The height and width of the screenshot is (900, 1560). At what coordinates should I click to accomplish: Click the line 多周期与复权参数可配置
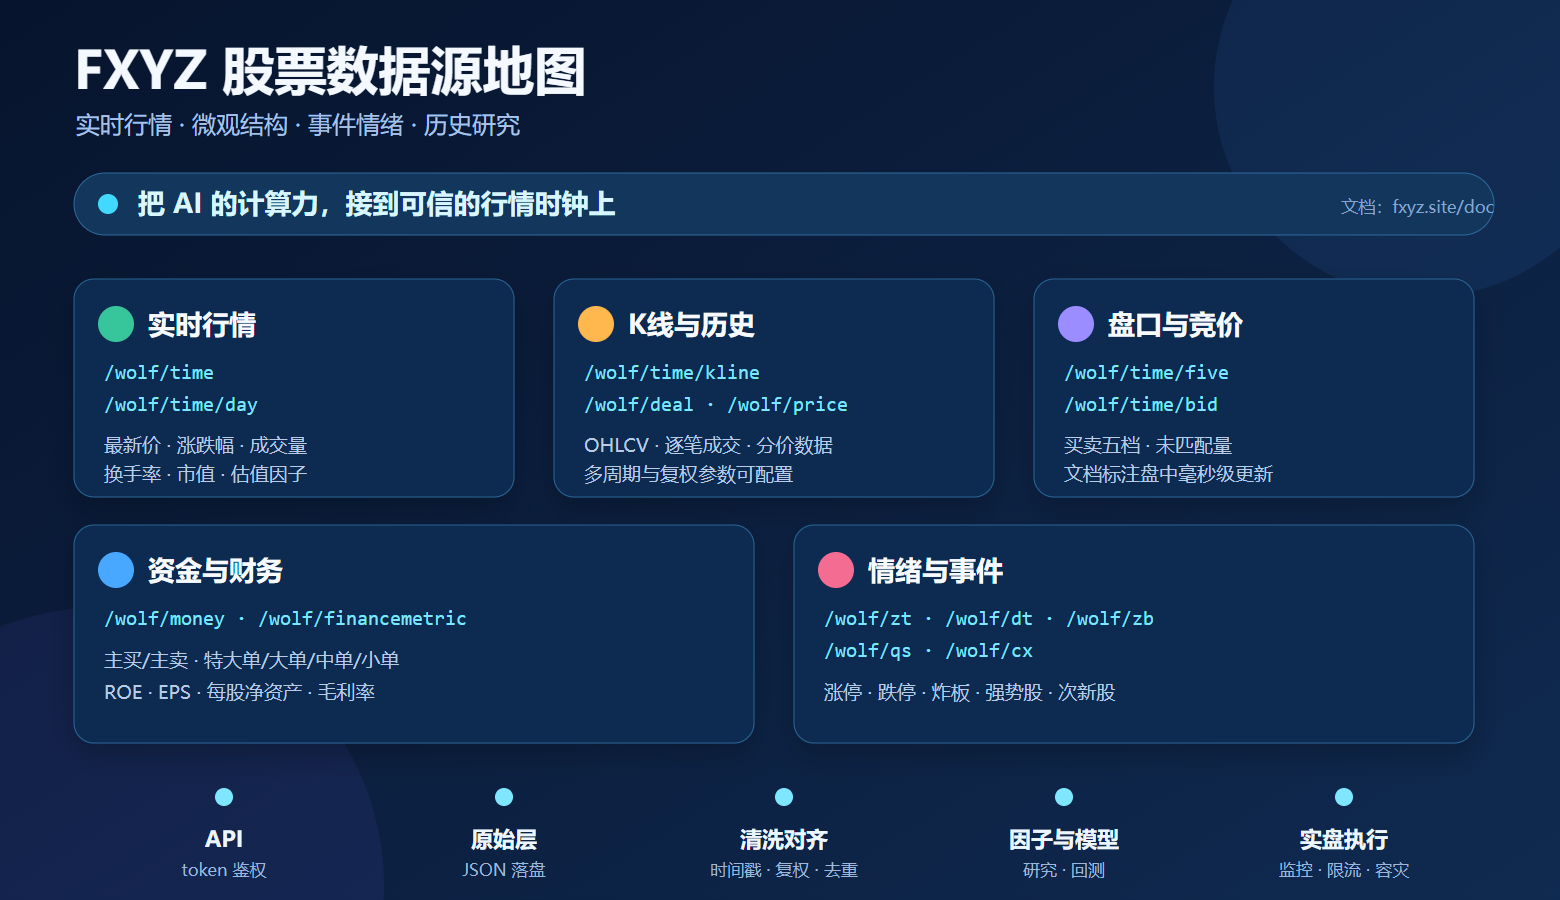688,474
